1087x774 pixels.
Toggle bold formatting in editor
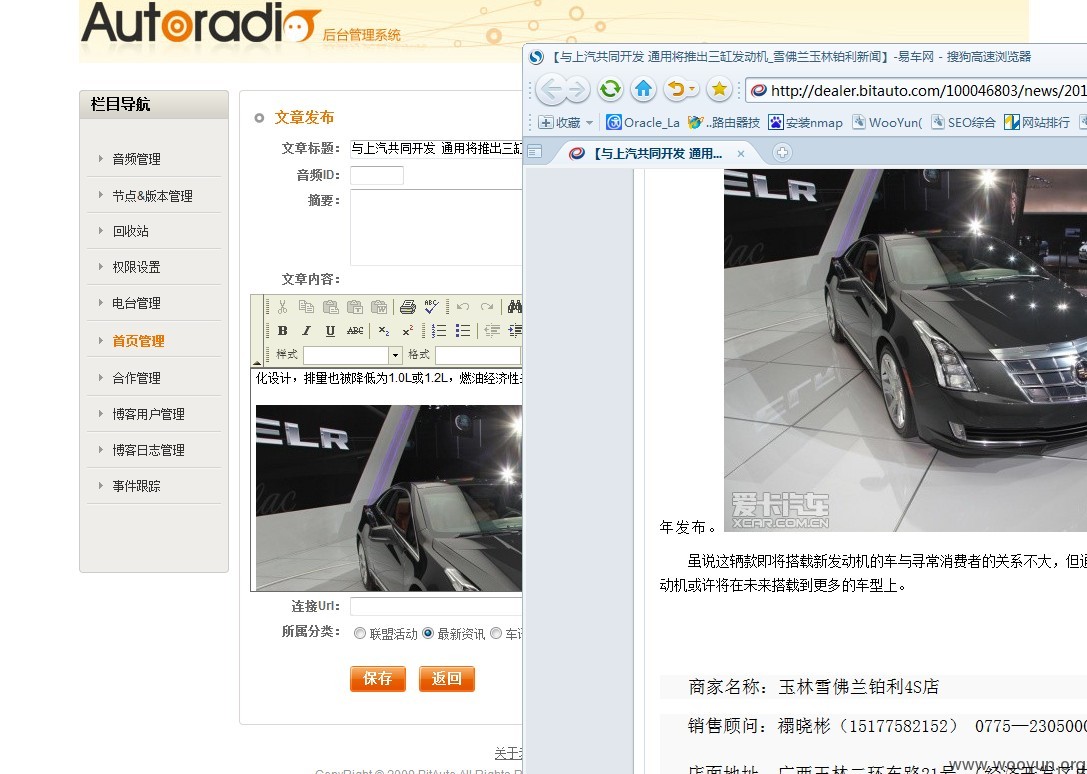[x=282, y=331]
